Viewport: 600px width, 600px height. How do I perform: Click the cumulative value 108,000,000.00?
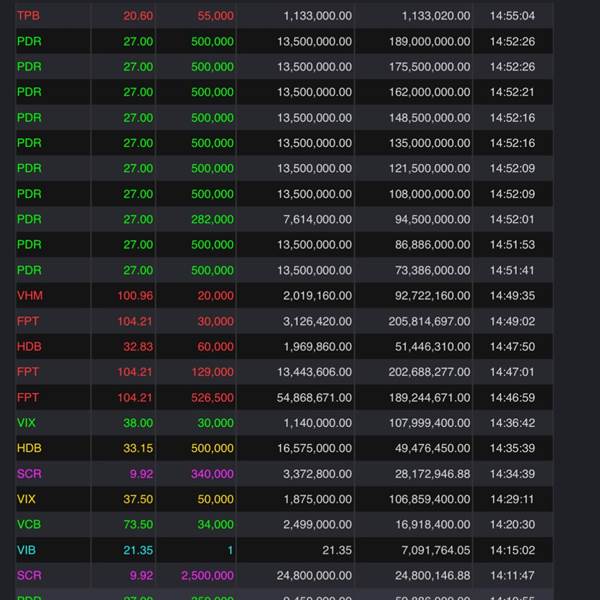click(429, 194)
